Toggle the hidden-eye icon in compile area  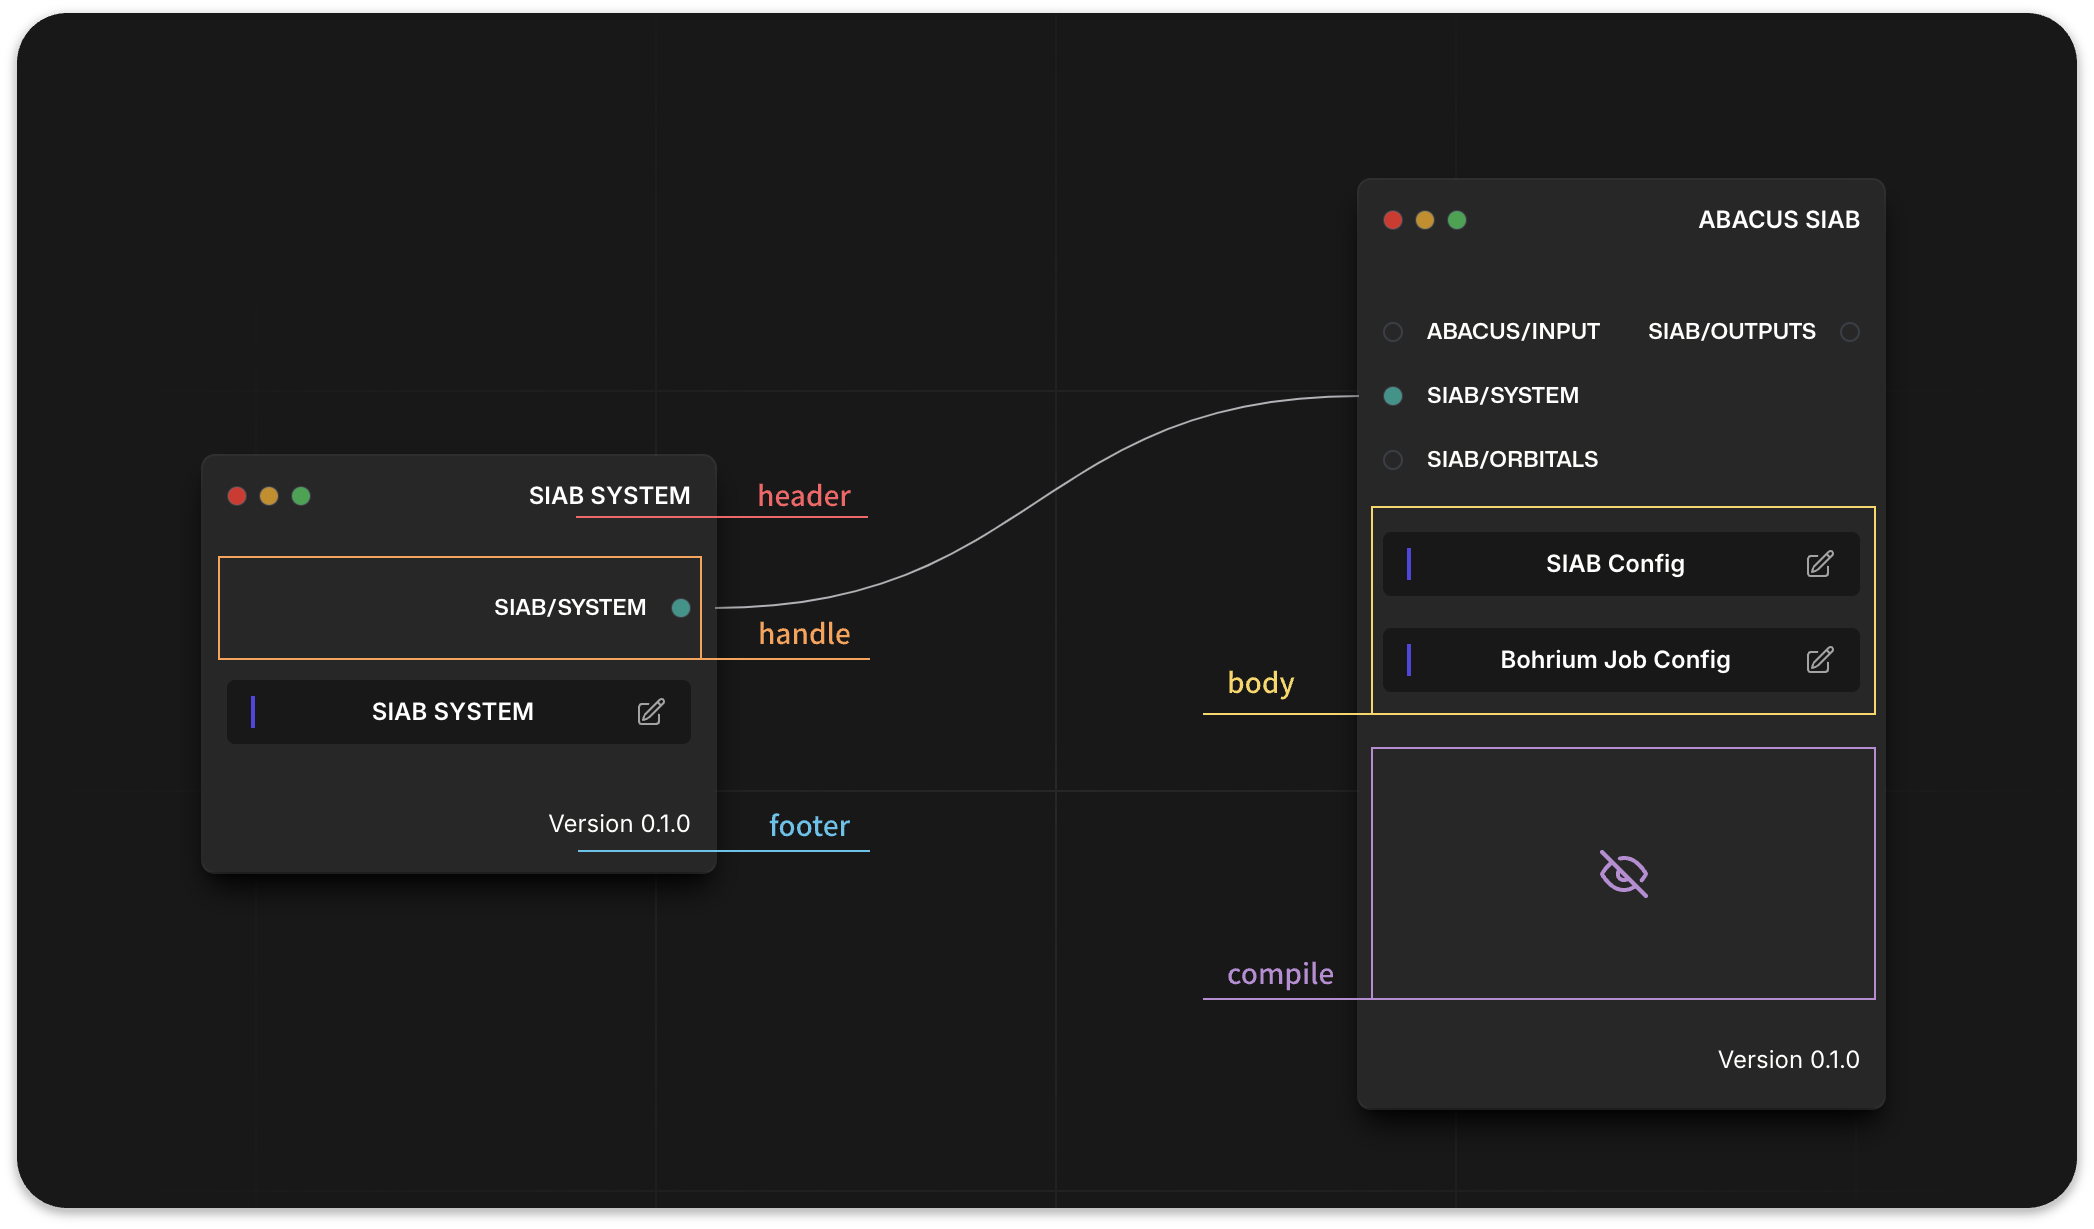pyautogui.click(x=1623, y=874)
